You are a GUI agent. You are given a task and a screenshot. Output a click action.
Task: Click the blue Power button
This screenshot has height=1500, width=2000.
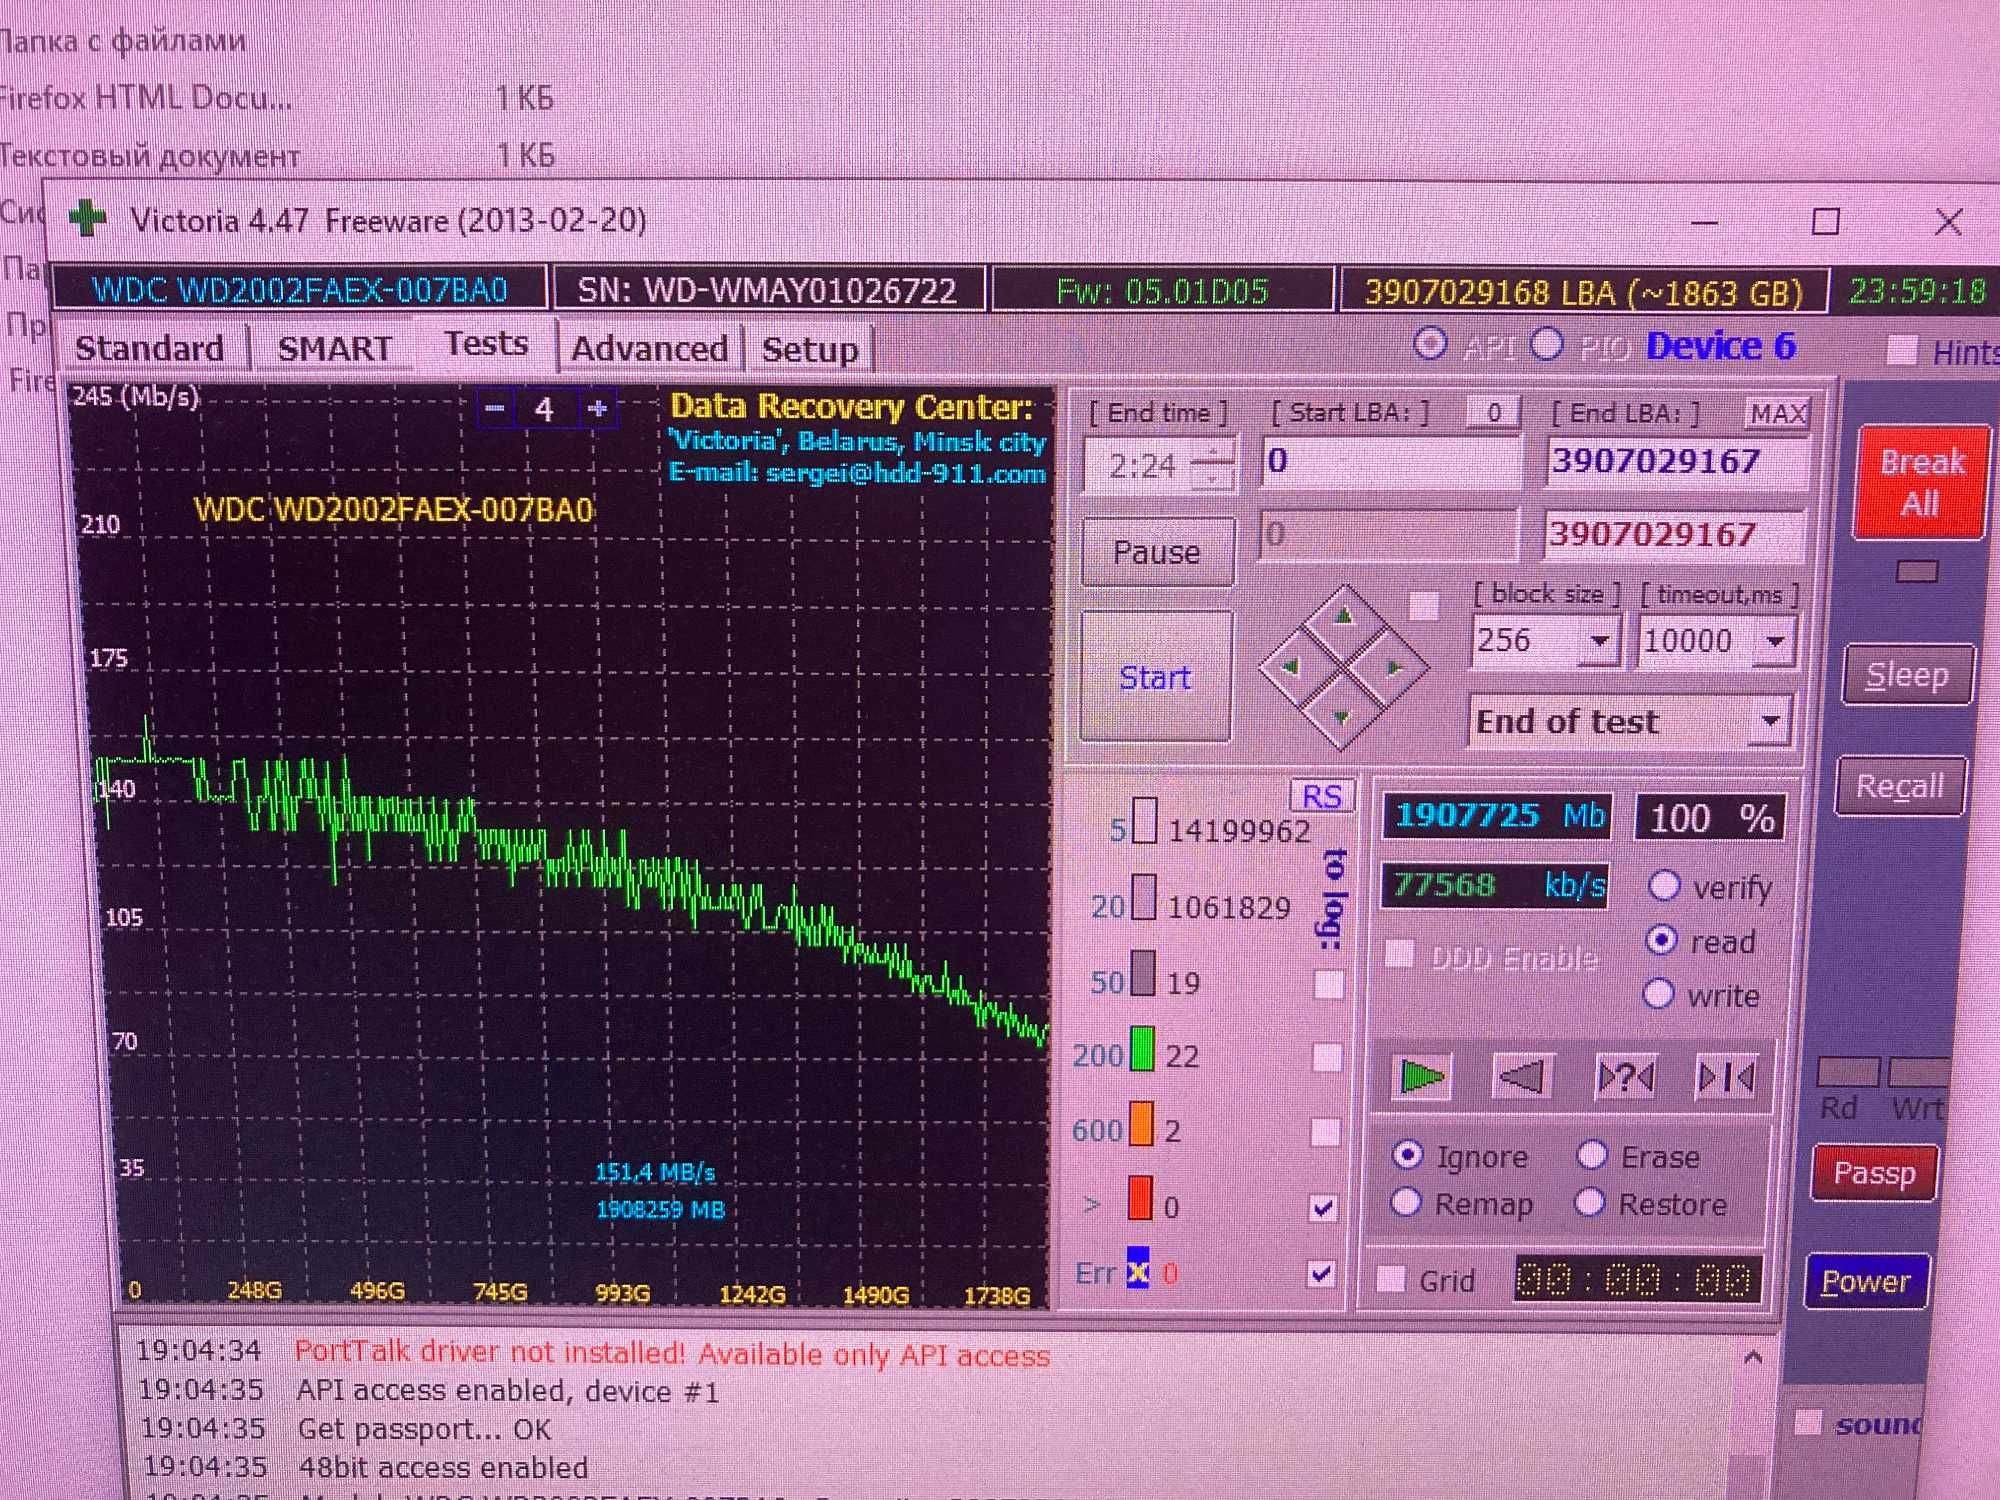tap(1866, 1281)
